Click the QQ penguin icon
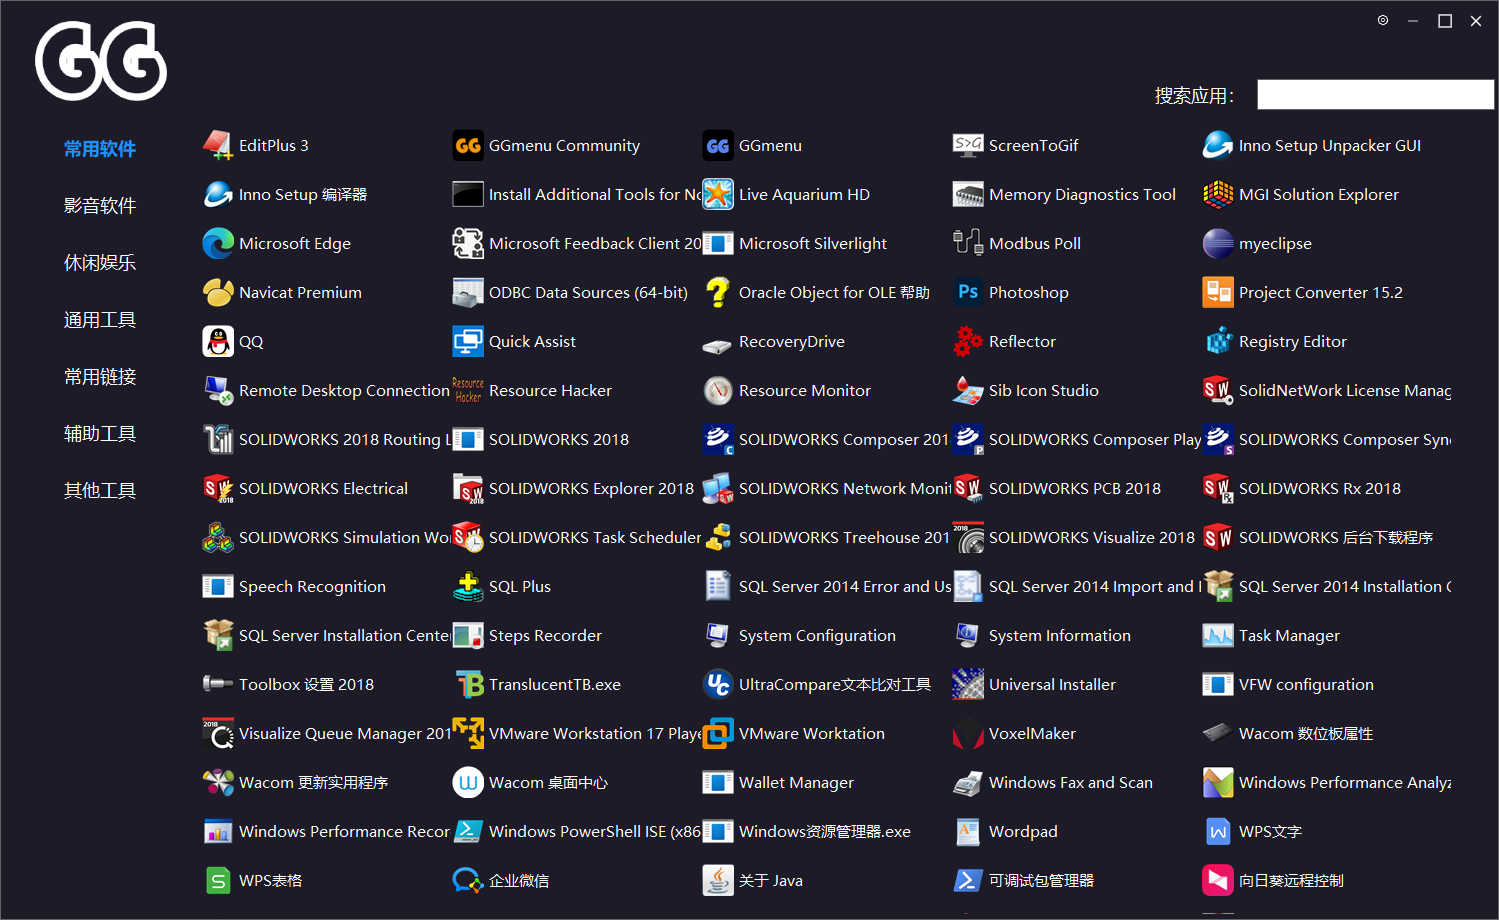This screenshot has height=920, width=1499. click(x=218, y=341)
